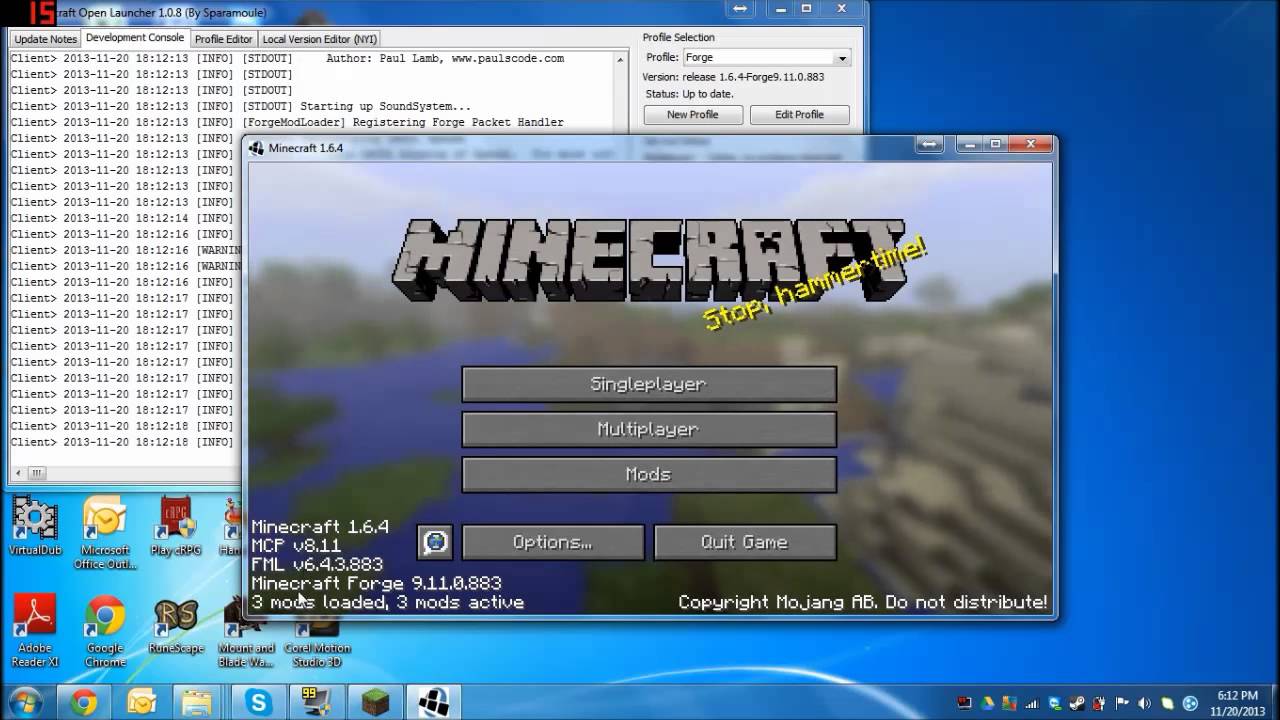Click the Quit Game button

pos(744,542)
